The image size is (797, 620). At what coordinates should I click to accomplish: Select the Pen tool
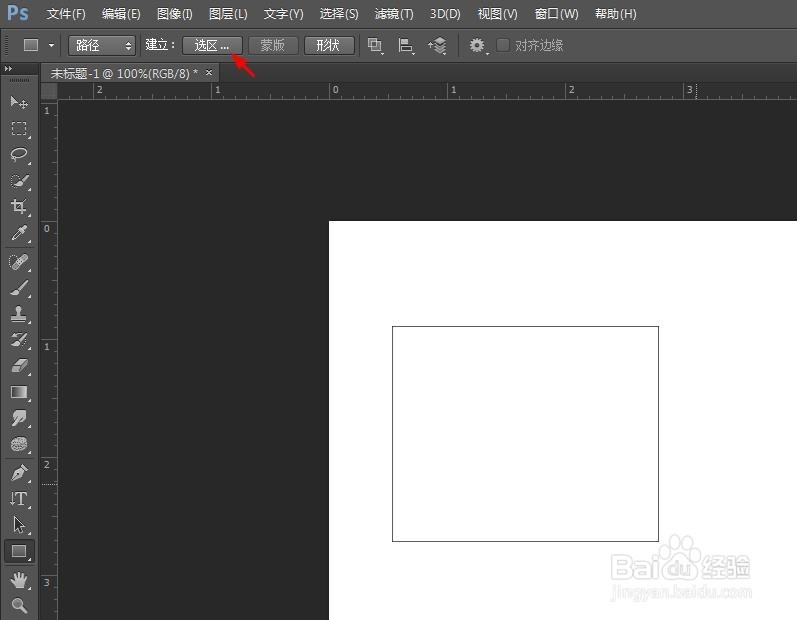coord(19,473)
